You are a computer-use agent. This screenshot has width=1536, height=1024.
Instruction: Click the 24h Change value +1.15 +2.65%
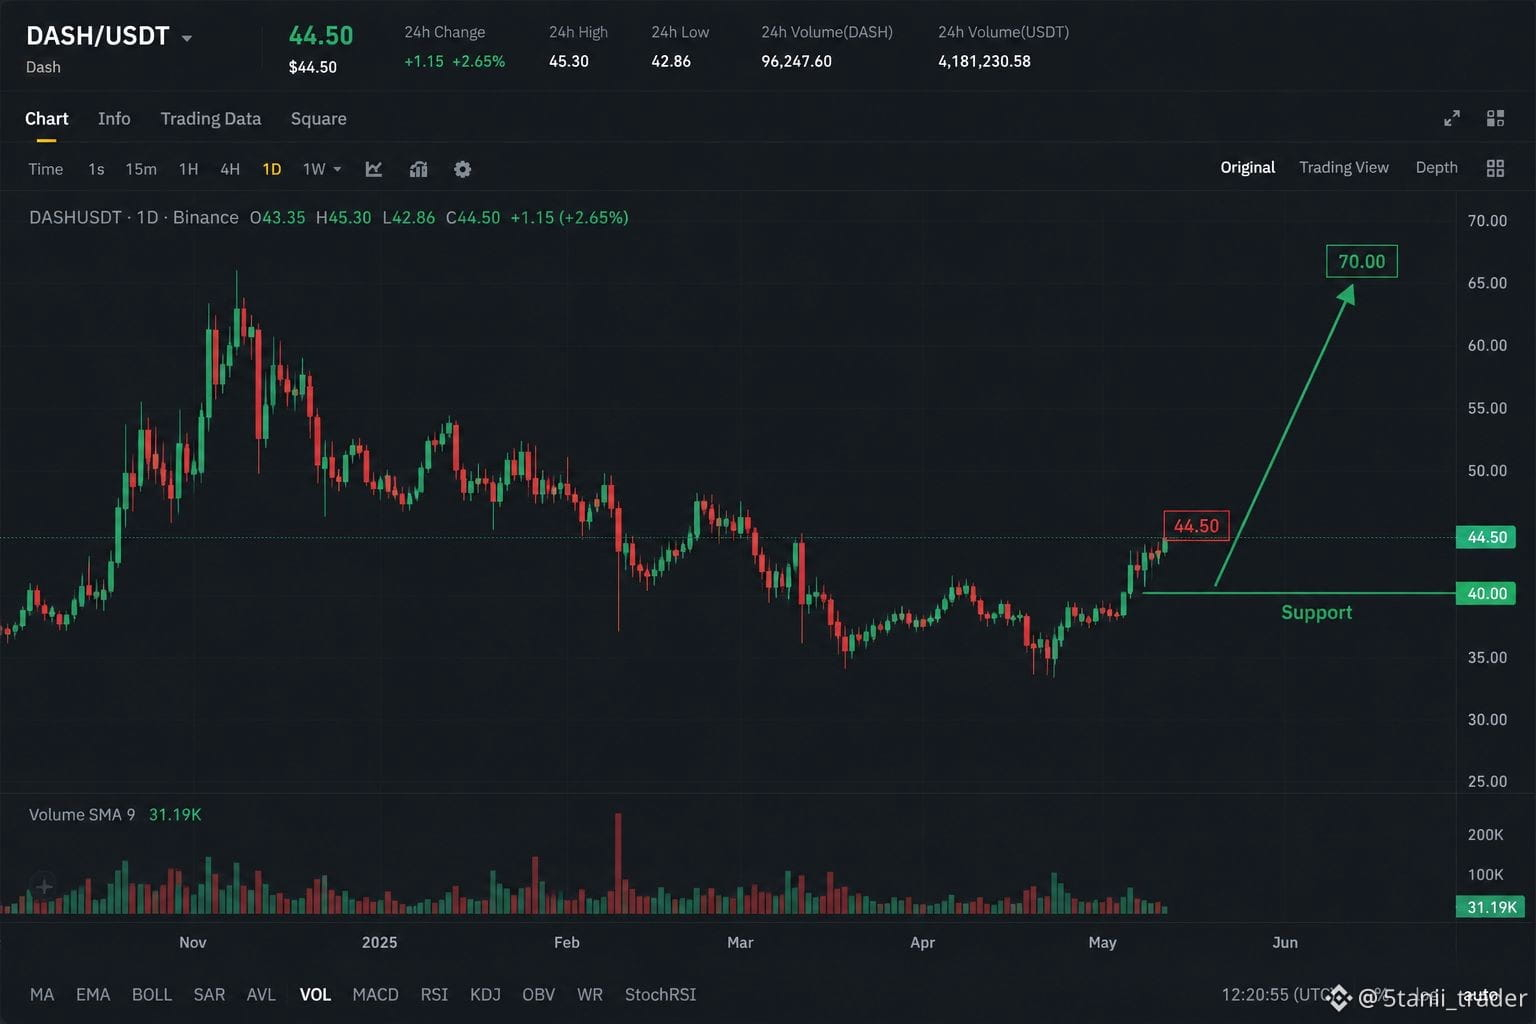pyautogui.click(x=454, y=61)
